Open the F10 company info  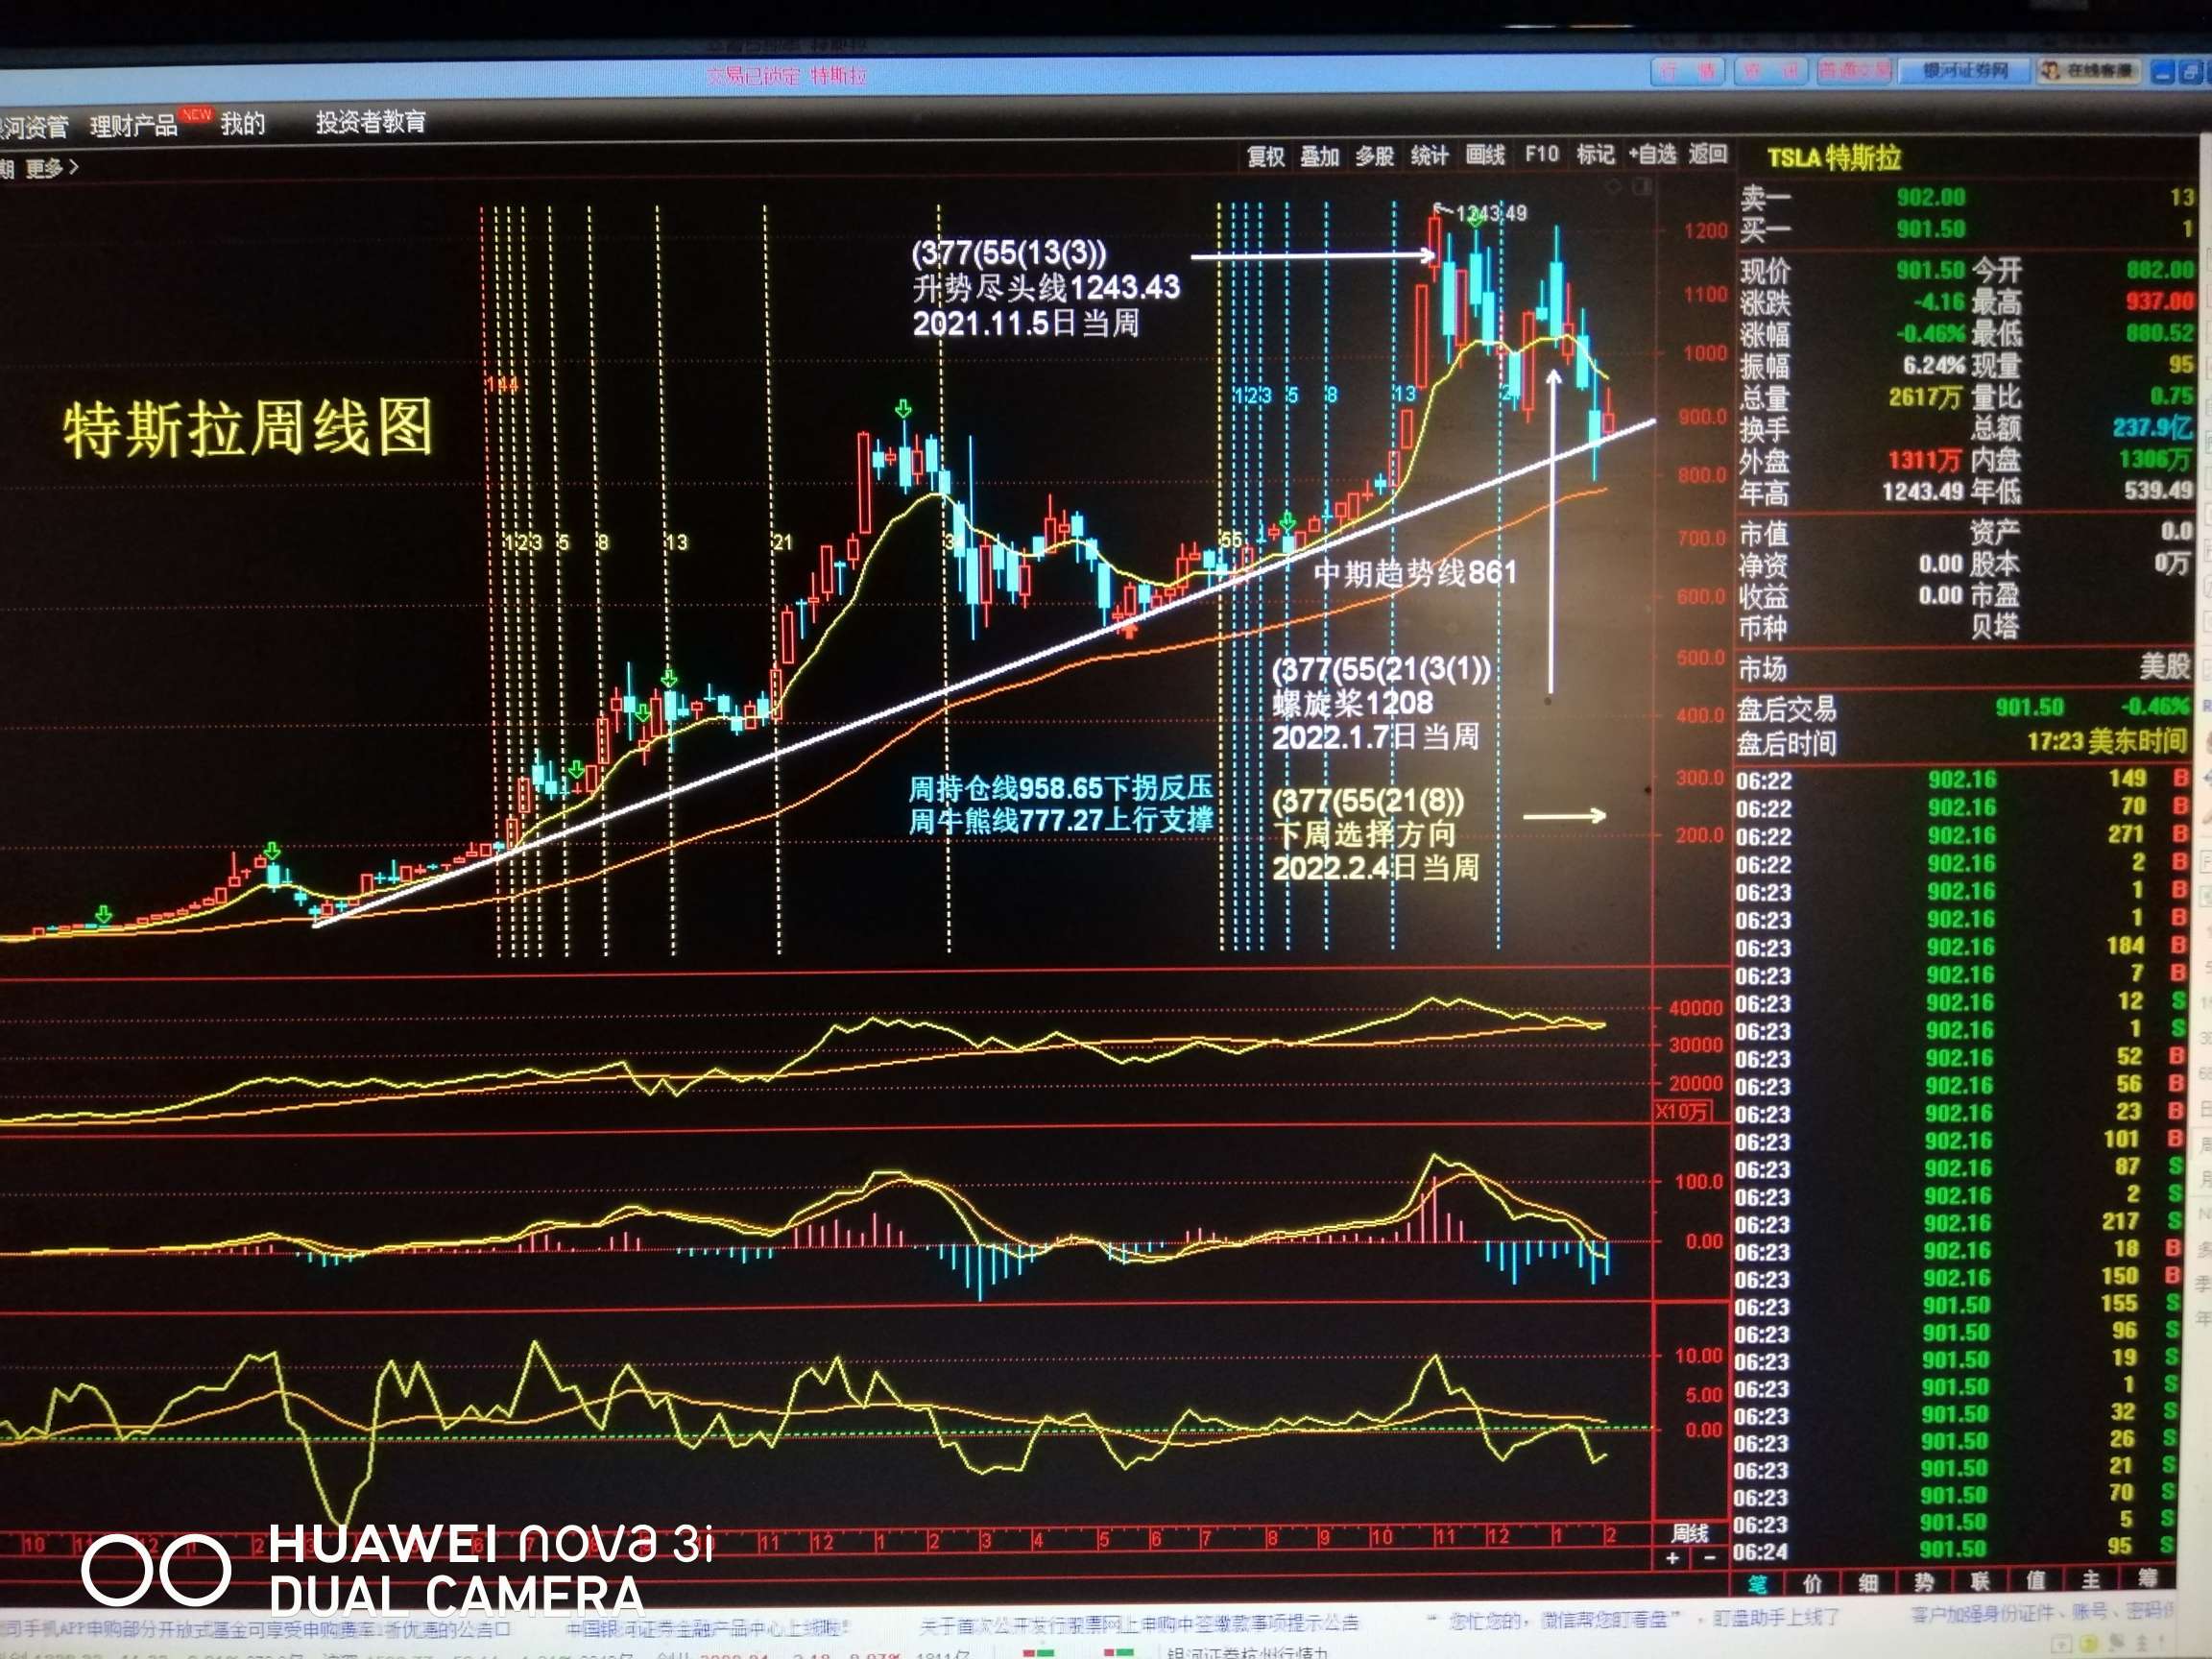point(1541,154)
